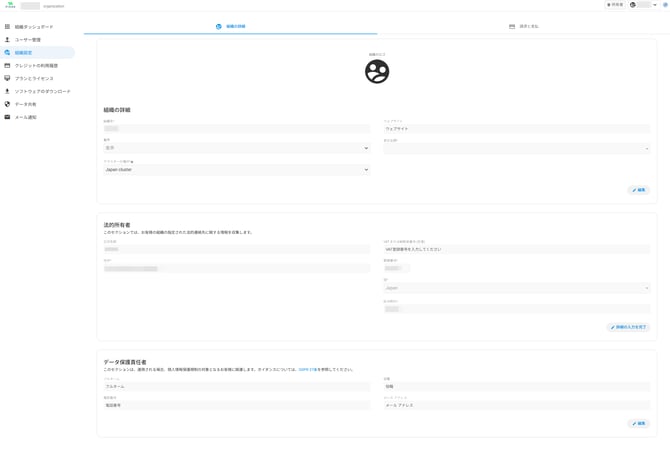Image resolution: width=670 pixels, height=450 pixels.
Task: Click 編集 button in 組織の詳細 section
Action: click(638, 190)
